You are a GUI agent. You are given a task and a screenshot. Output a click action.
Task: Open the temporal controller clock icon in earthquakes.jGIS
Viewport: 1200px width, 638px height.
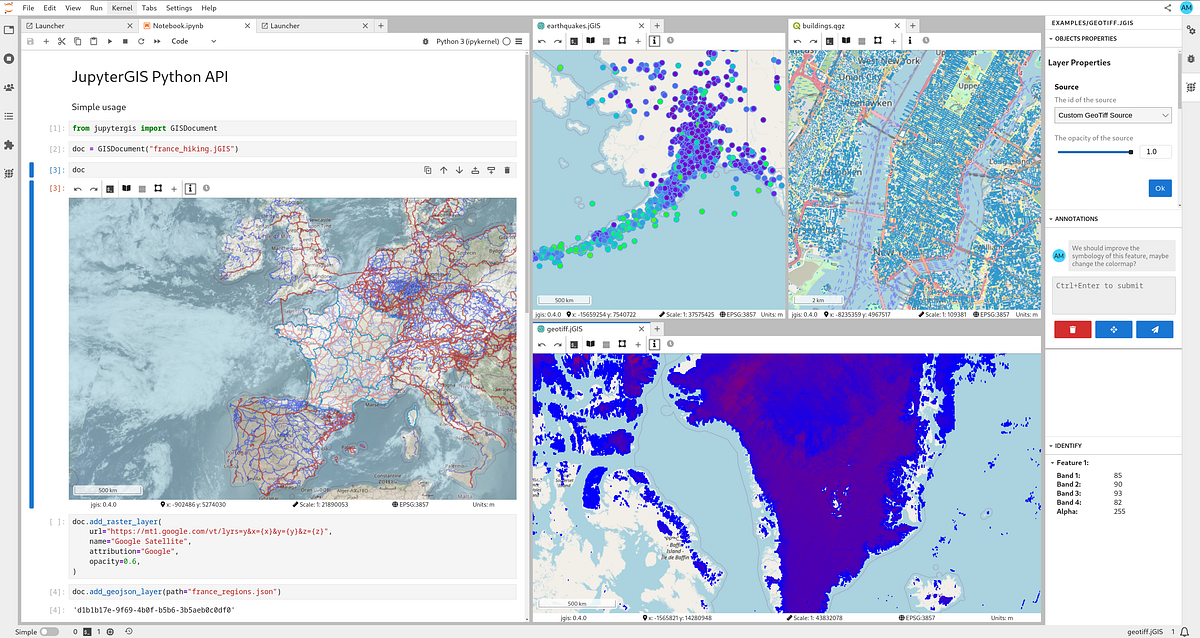click(670, 40)
